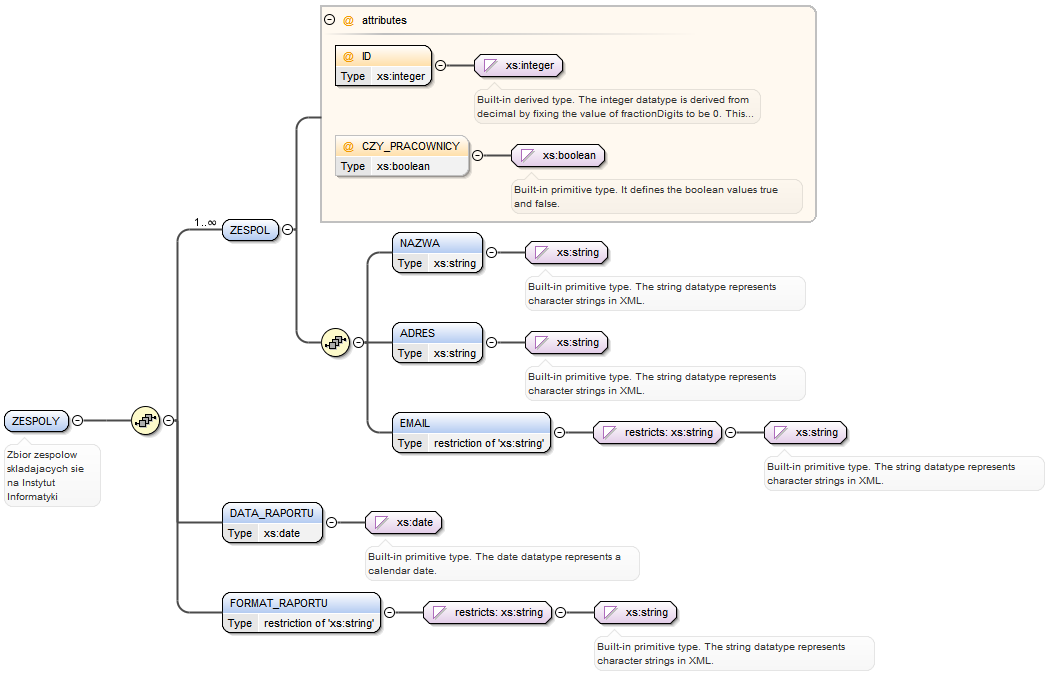The height and width of the screenshot is (676, 1048).
Task: Collapse the ZESPOLY node expander
Action: pos(78,421)
